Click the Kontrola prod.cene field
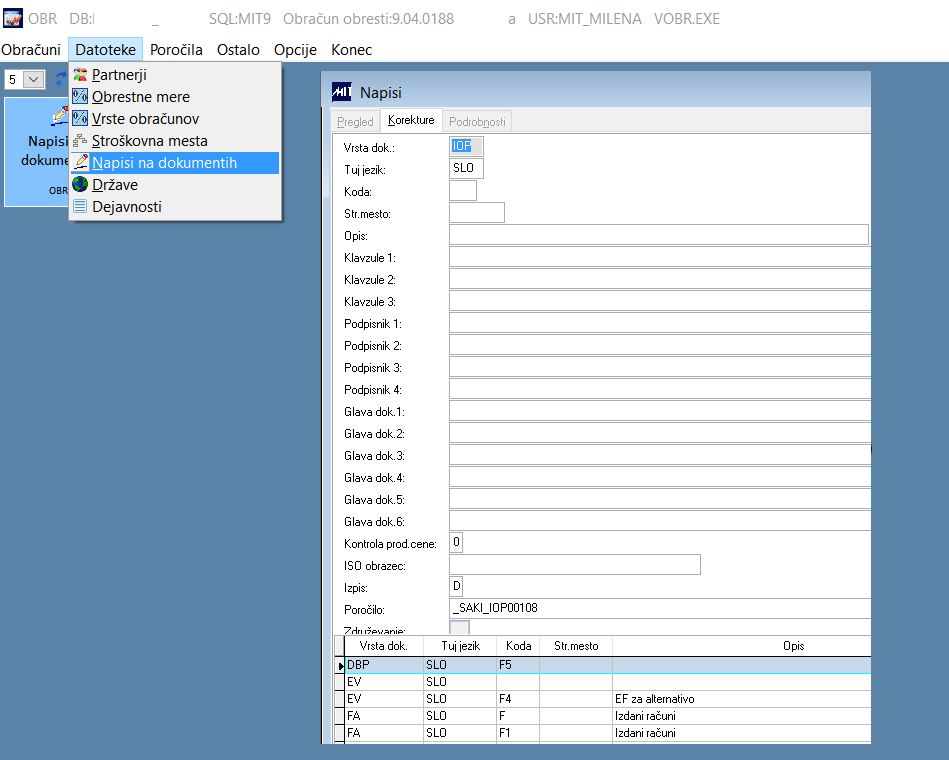949x760 pixels. (456, 542)
